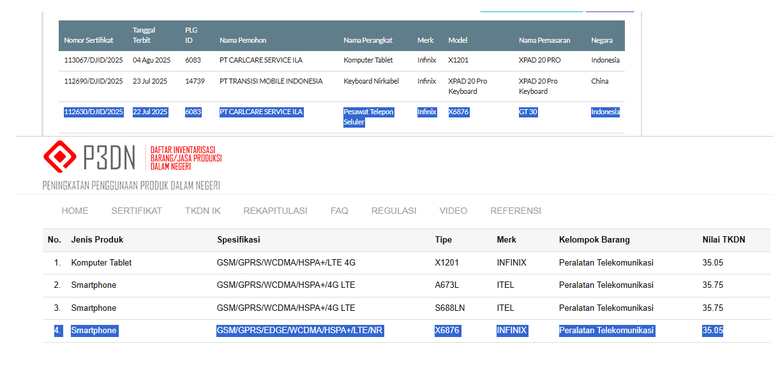Click the ITEL brand in row 2
This screenshot has height=390, width=780.
point(505,286)
